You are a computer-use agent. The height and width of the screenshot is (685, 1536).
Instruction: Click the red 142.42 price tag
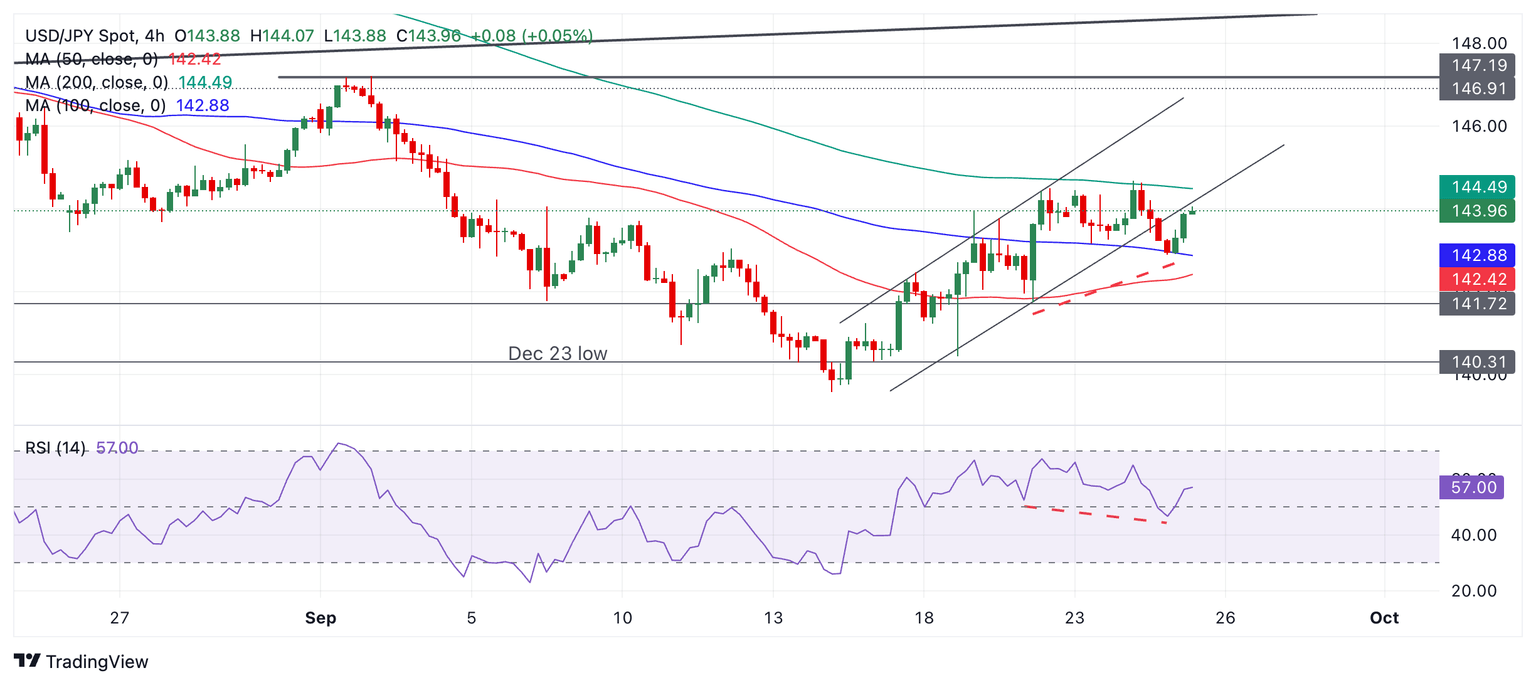pos(1476,279)
